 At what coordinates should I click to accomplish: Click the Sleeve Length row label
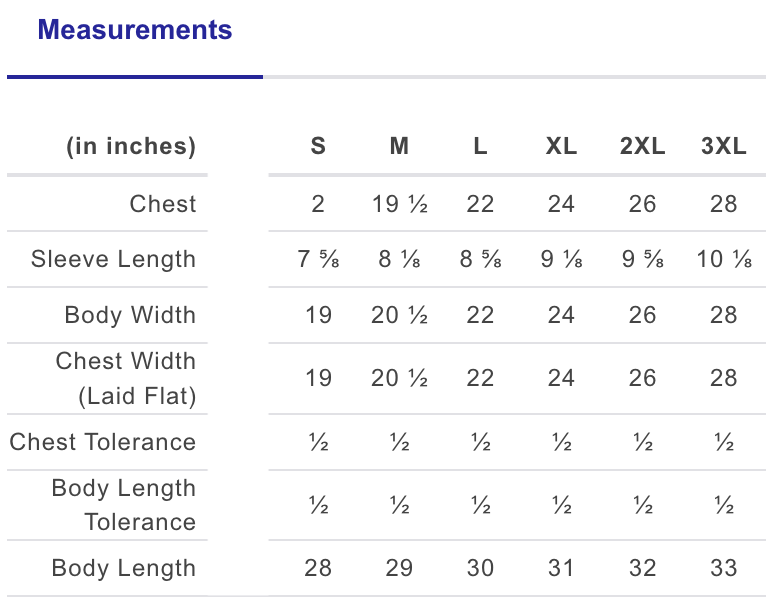pos(113,259)
